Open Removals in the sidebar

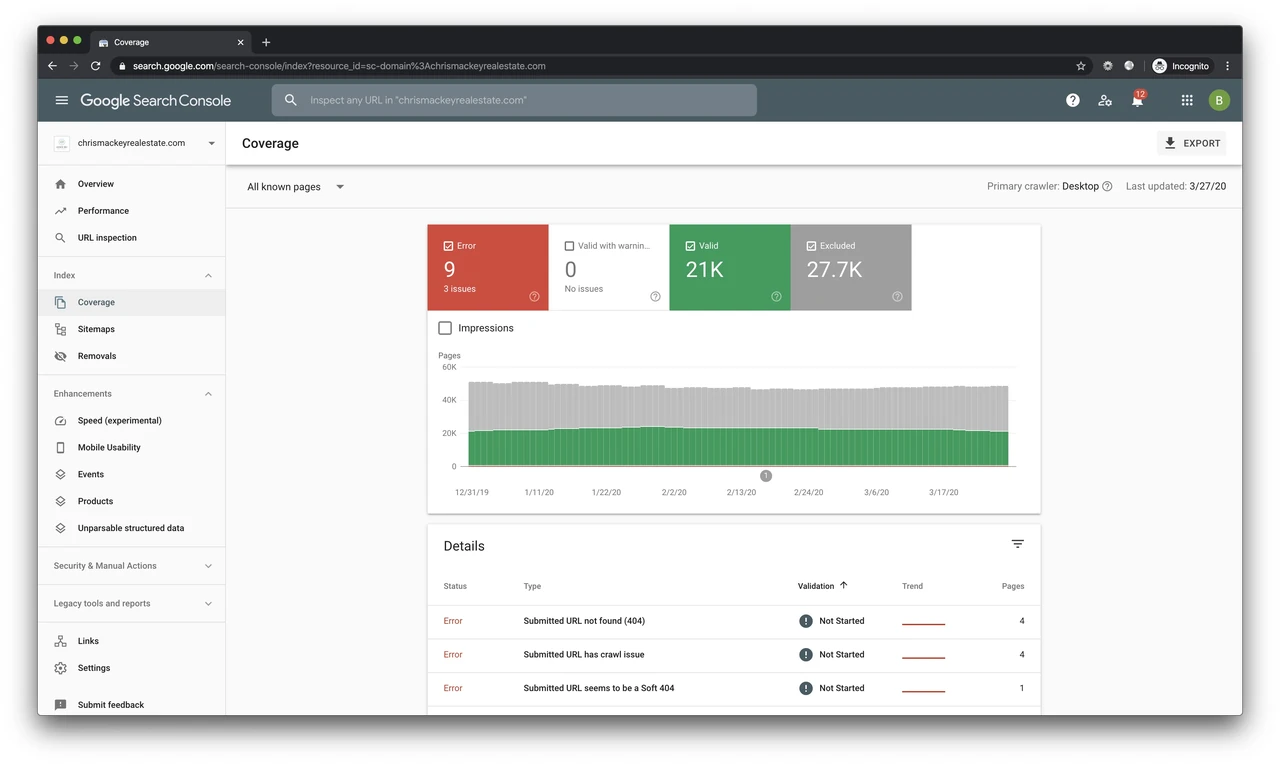click(x=132, y=356)
